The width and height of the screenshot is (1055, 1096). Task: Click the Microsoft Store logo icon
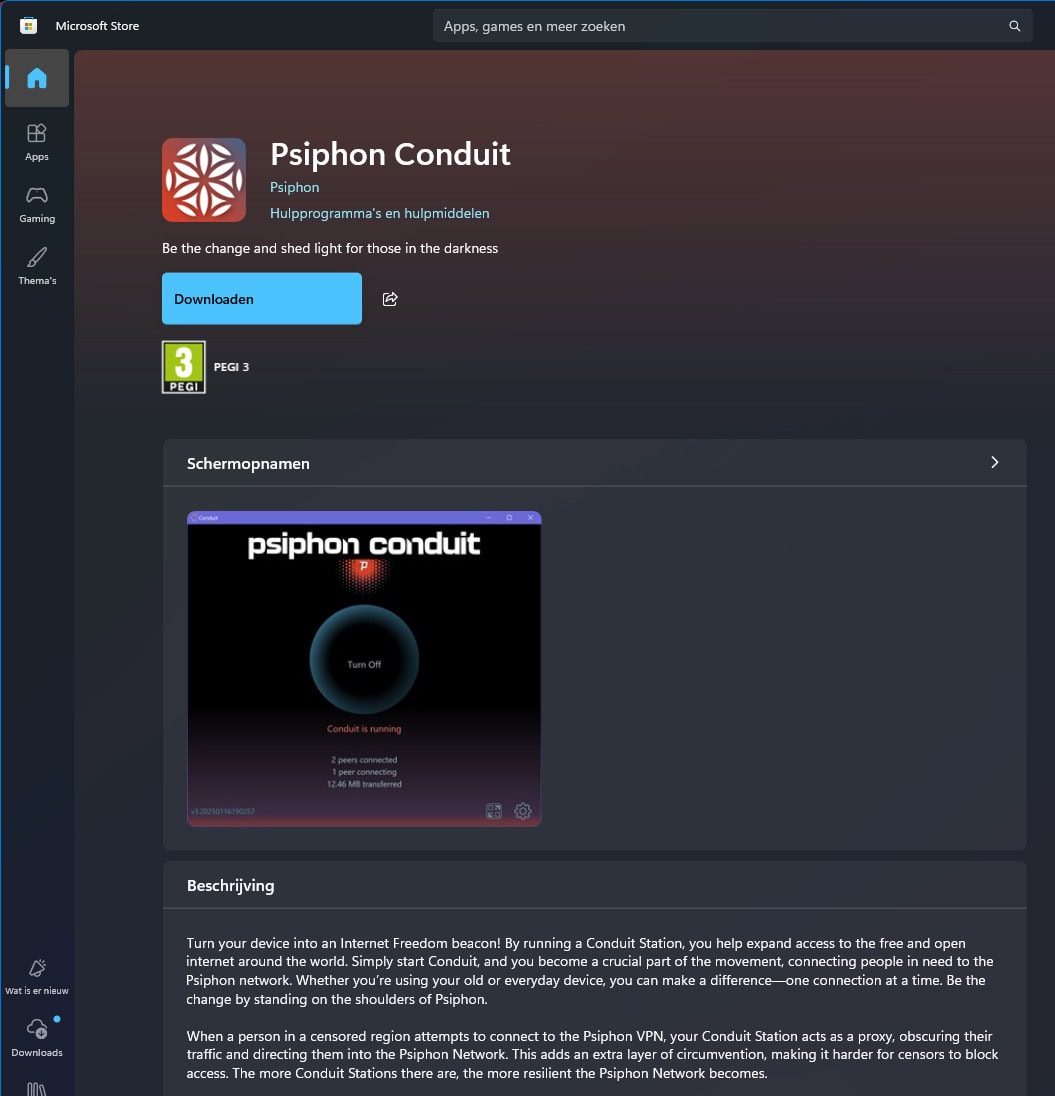coord(29,26)
